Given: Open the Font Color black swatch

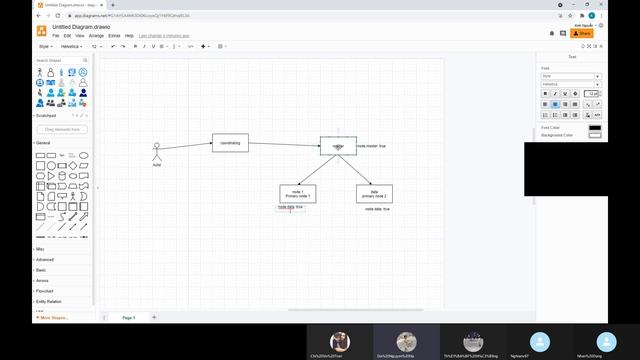Looking at the screenshot, I should [595, 128].
